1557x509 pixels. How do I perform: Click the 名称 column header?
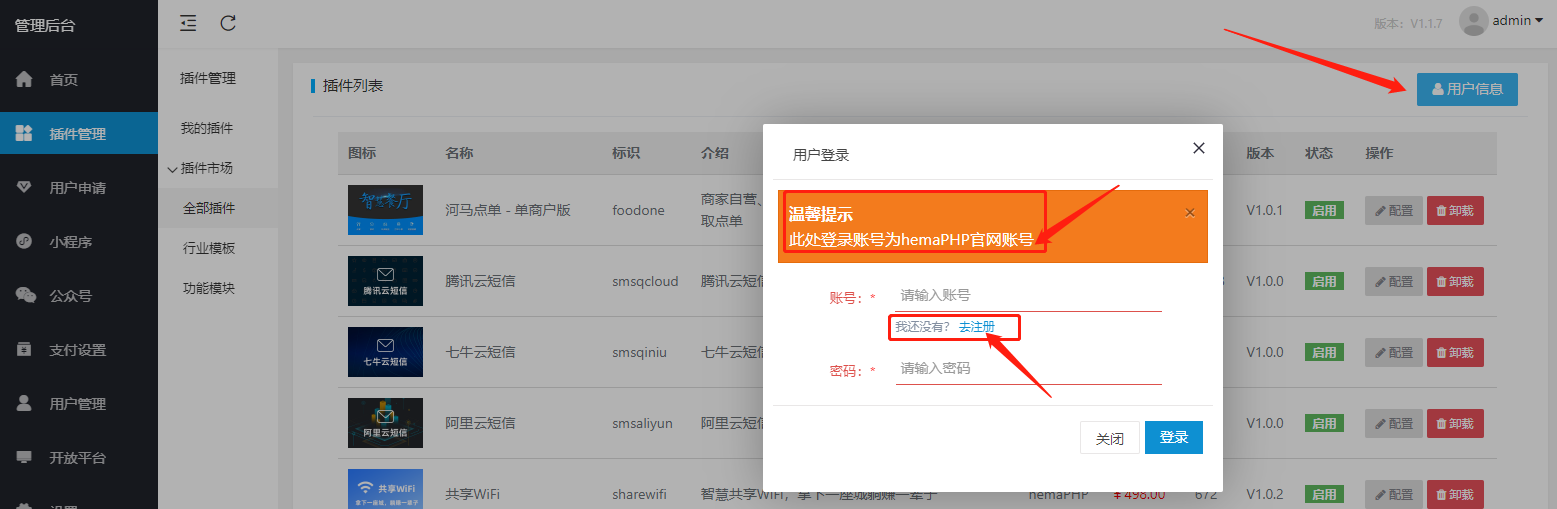[460, 153]
